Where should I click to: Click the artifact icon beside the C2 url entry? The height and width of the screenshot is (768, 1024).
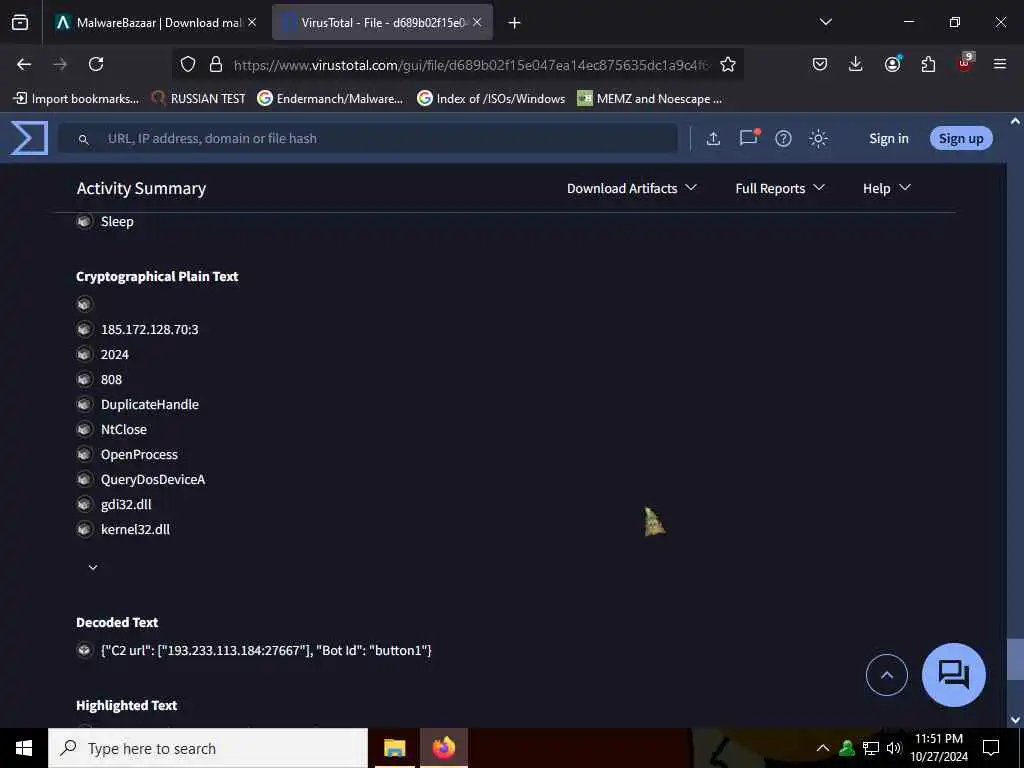point(84,650)
